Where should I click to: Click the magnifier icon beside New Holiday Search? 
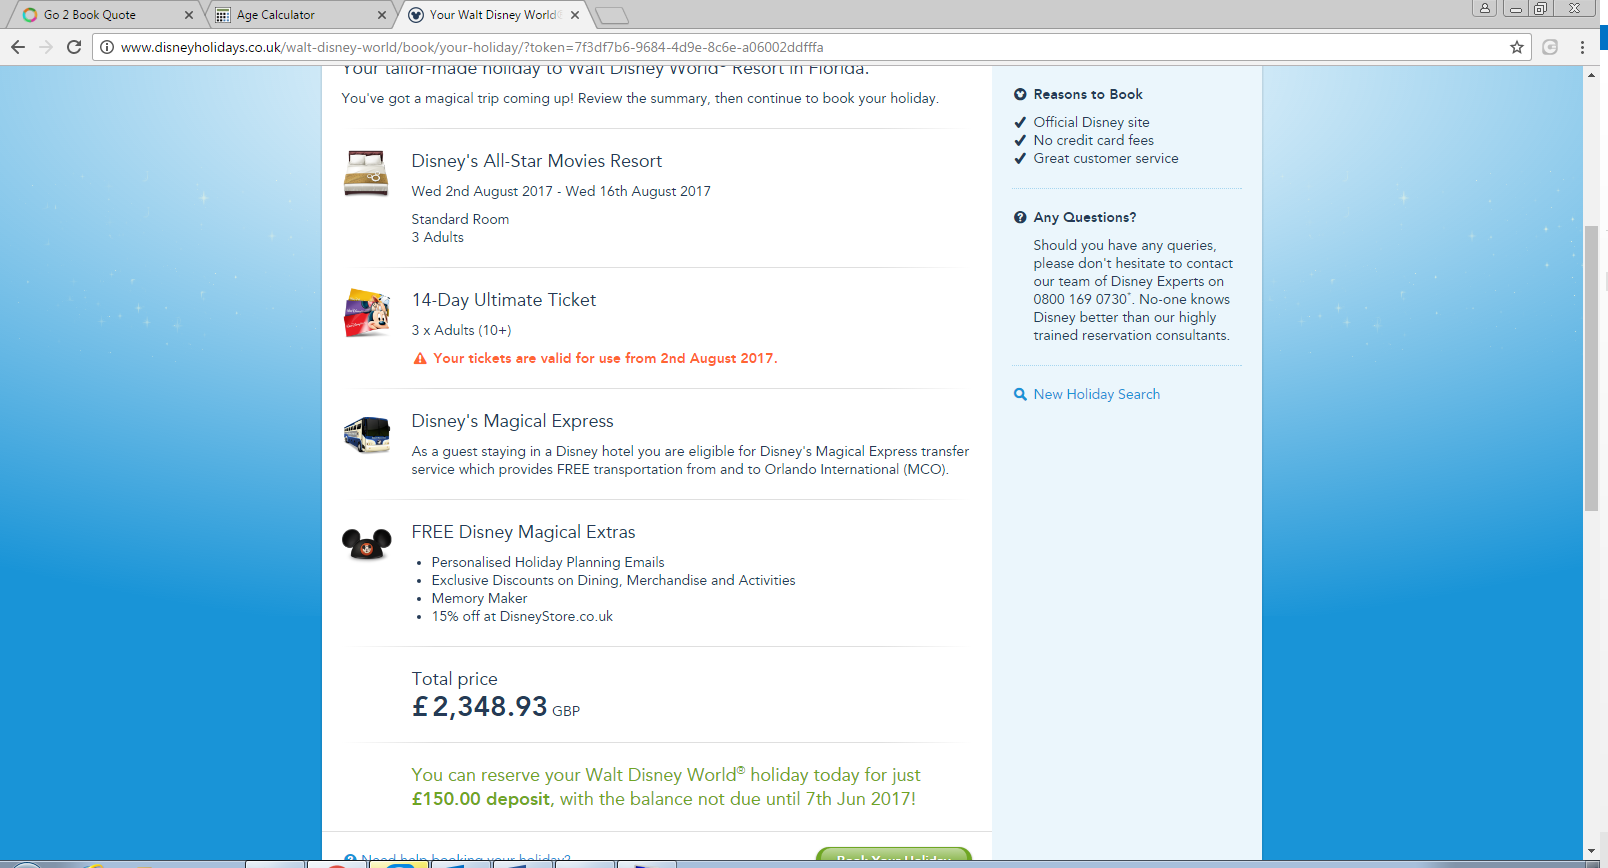[x=1020, y=394]
